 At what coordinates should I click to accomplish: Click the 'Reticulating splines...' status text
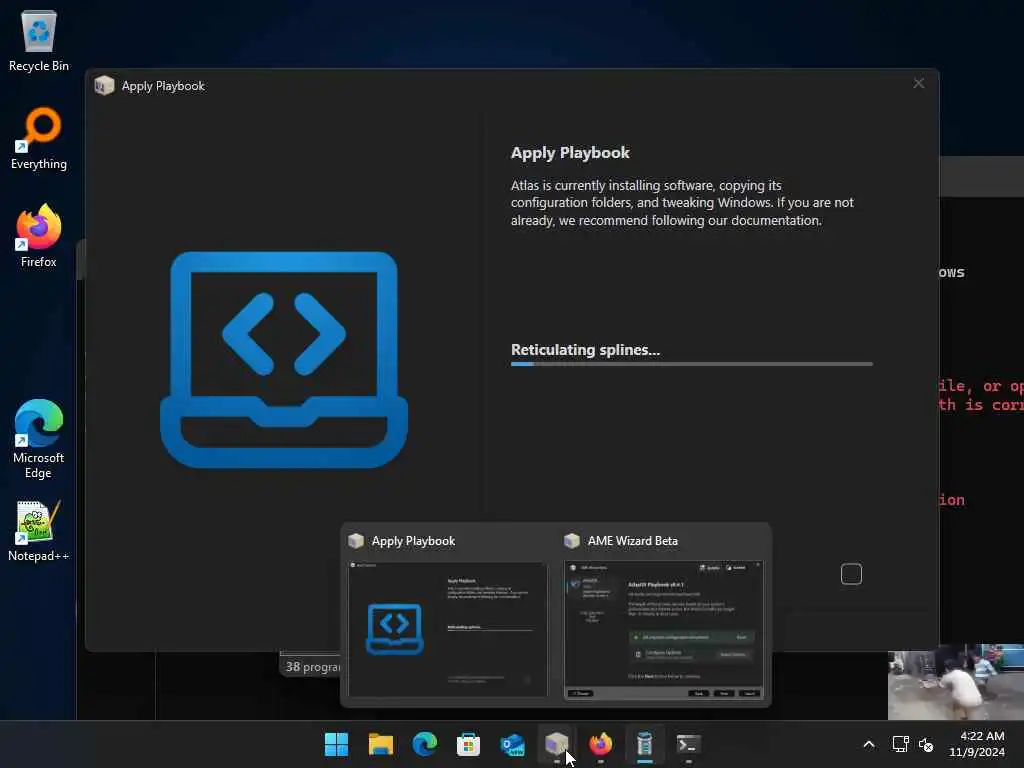tap(585, 350)
